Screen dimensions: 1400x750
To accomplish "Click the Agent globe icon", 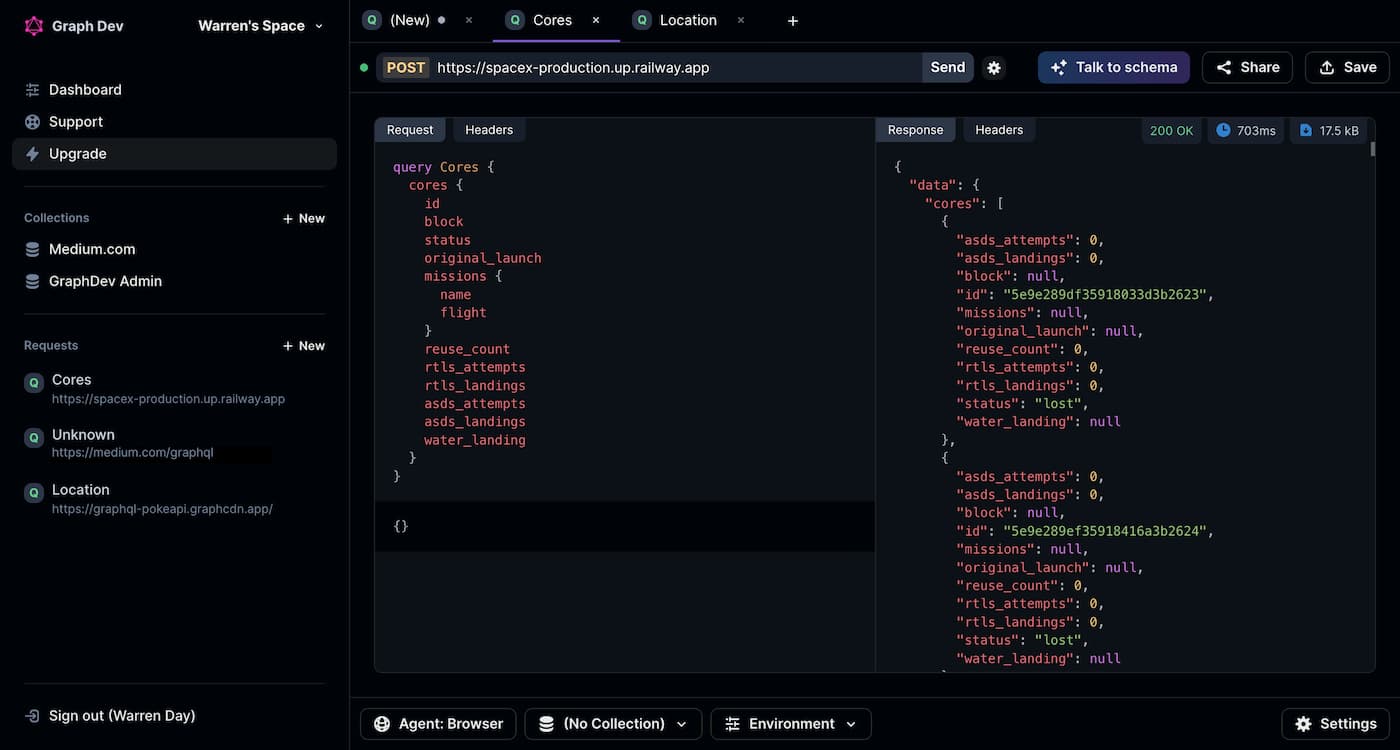I will [382, 724].
